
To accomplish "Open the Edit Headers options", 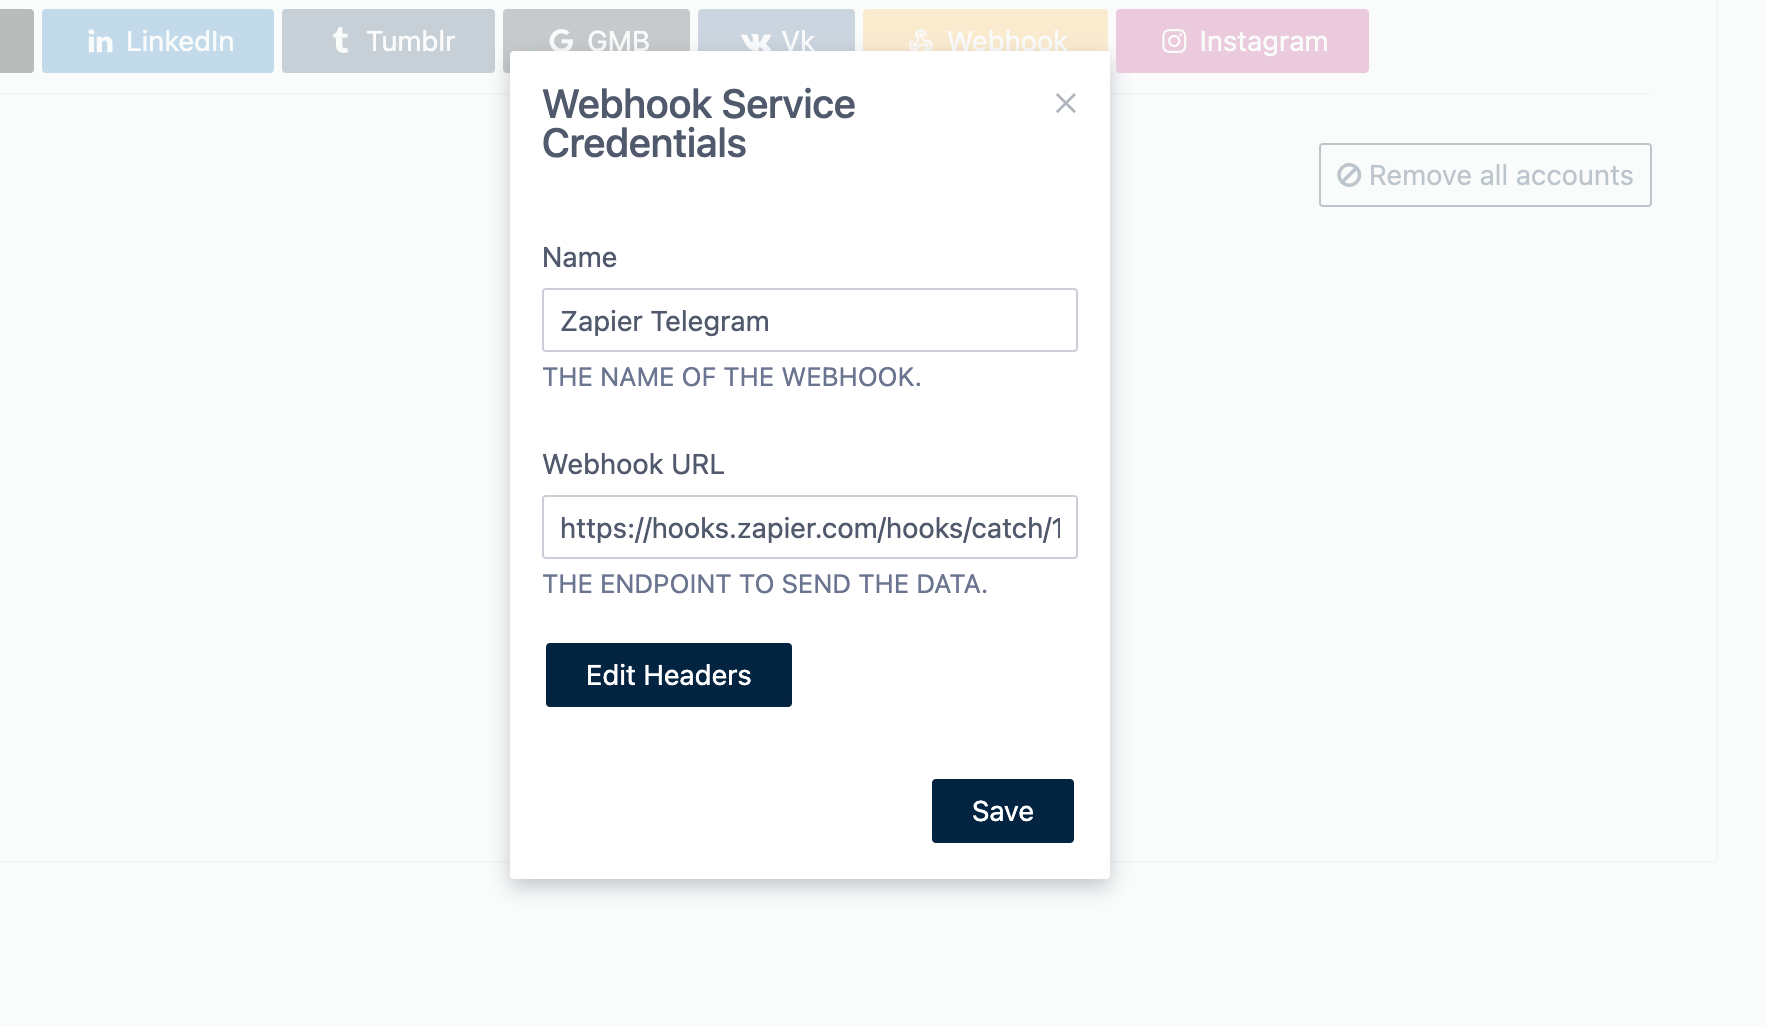I will pyautogui.click(x=668, y=675).
